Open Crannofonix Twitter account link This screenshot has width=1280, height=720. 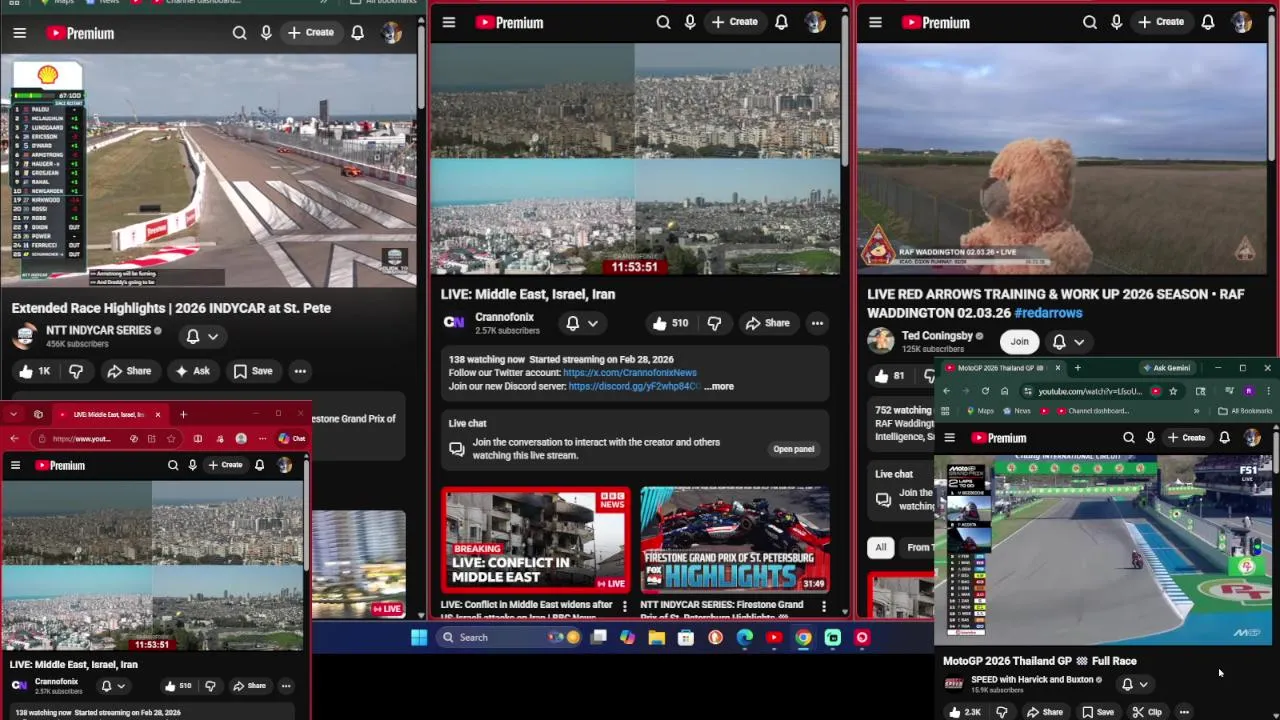[630, 372]
